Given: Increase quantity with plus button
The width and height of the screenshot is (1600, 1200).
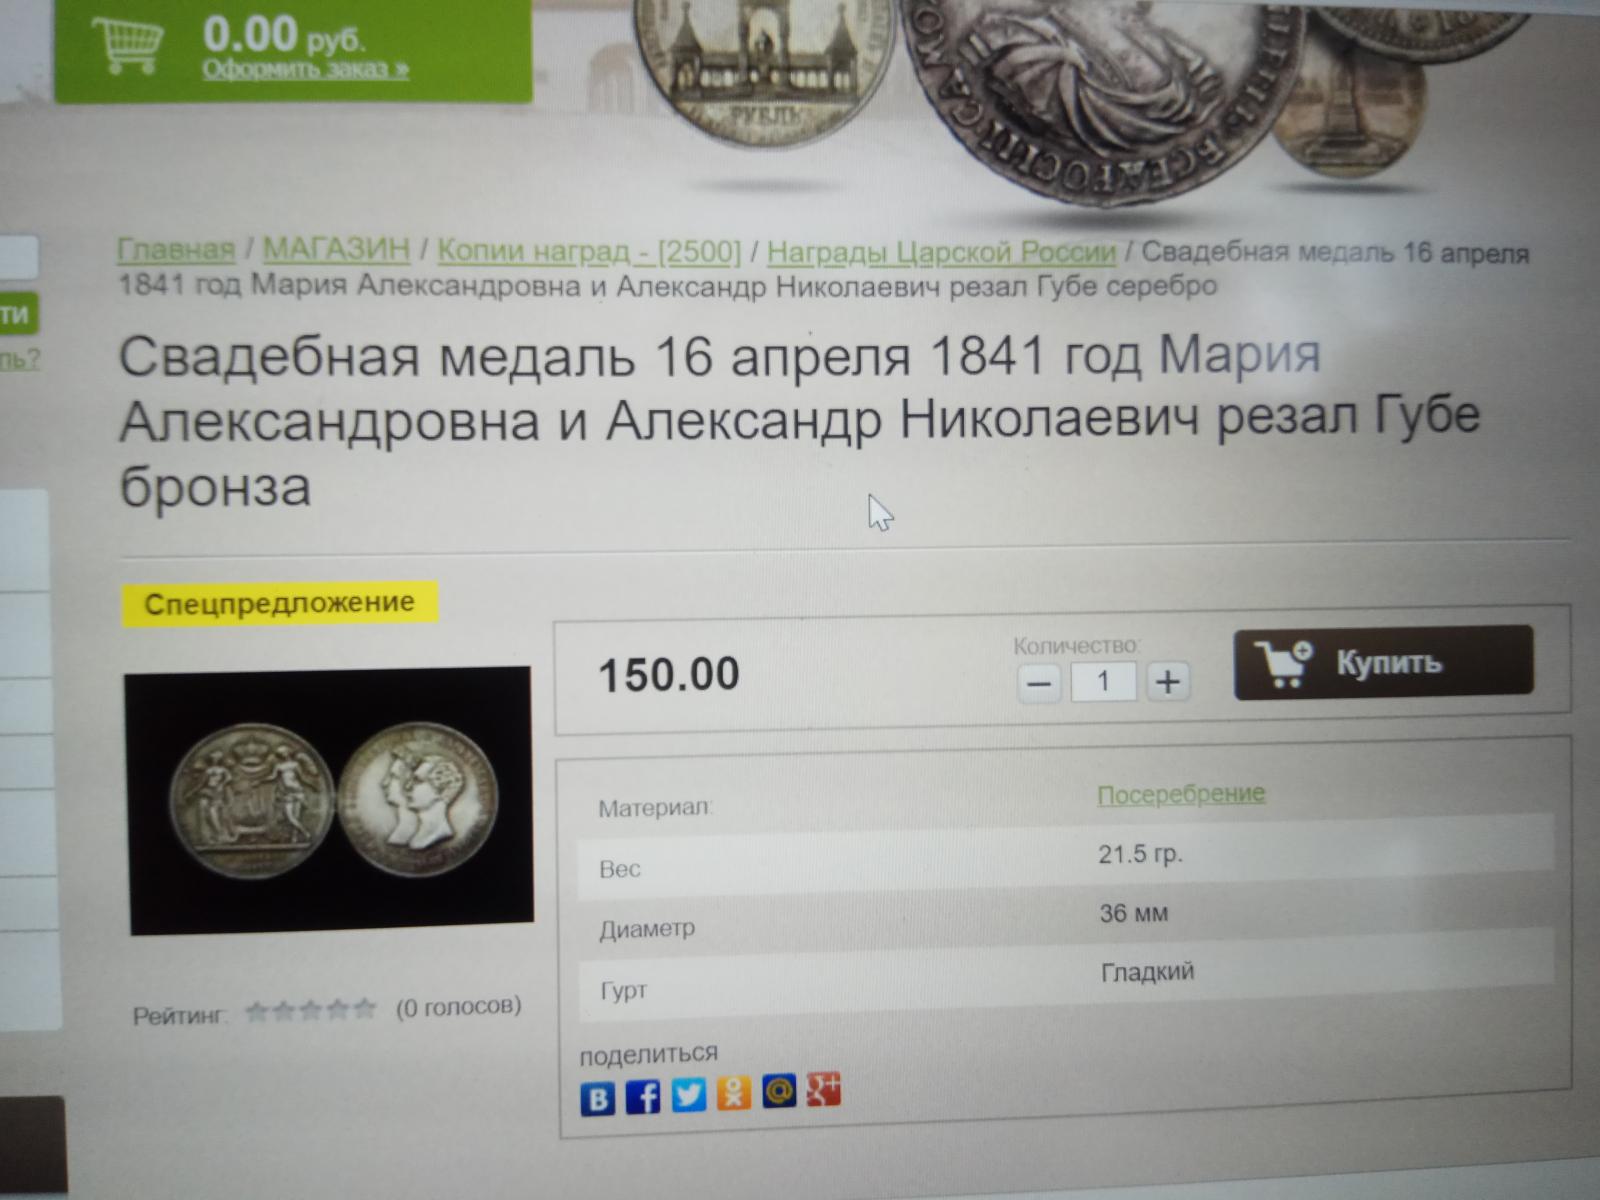Looking at the screenshot, I should click(1168, 682).
